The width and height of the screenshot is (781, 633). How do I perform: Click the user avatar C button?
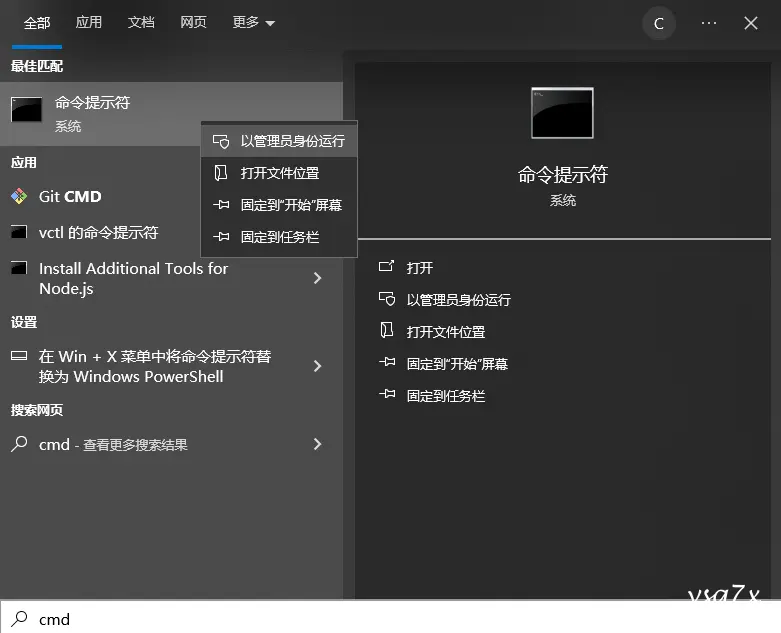658,23
